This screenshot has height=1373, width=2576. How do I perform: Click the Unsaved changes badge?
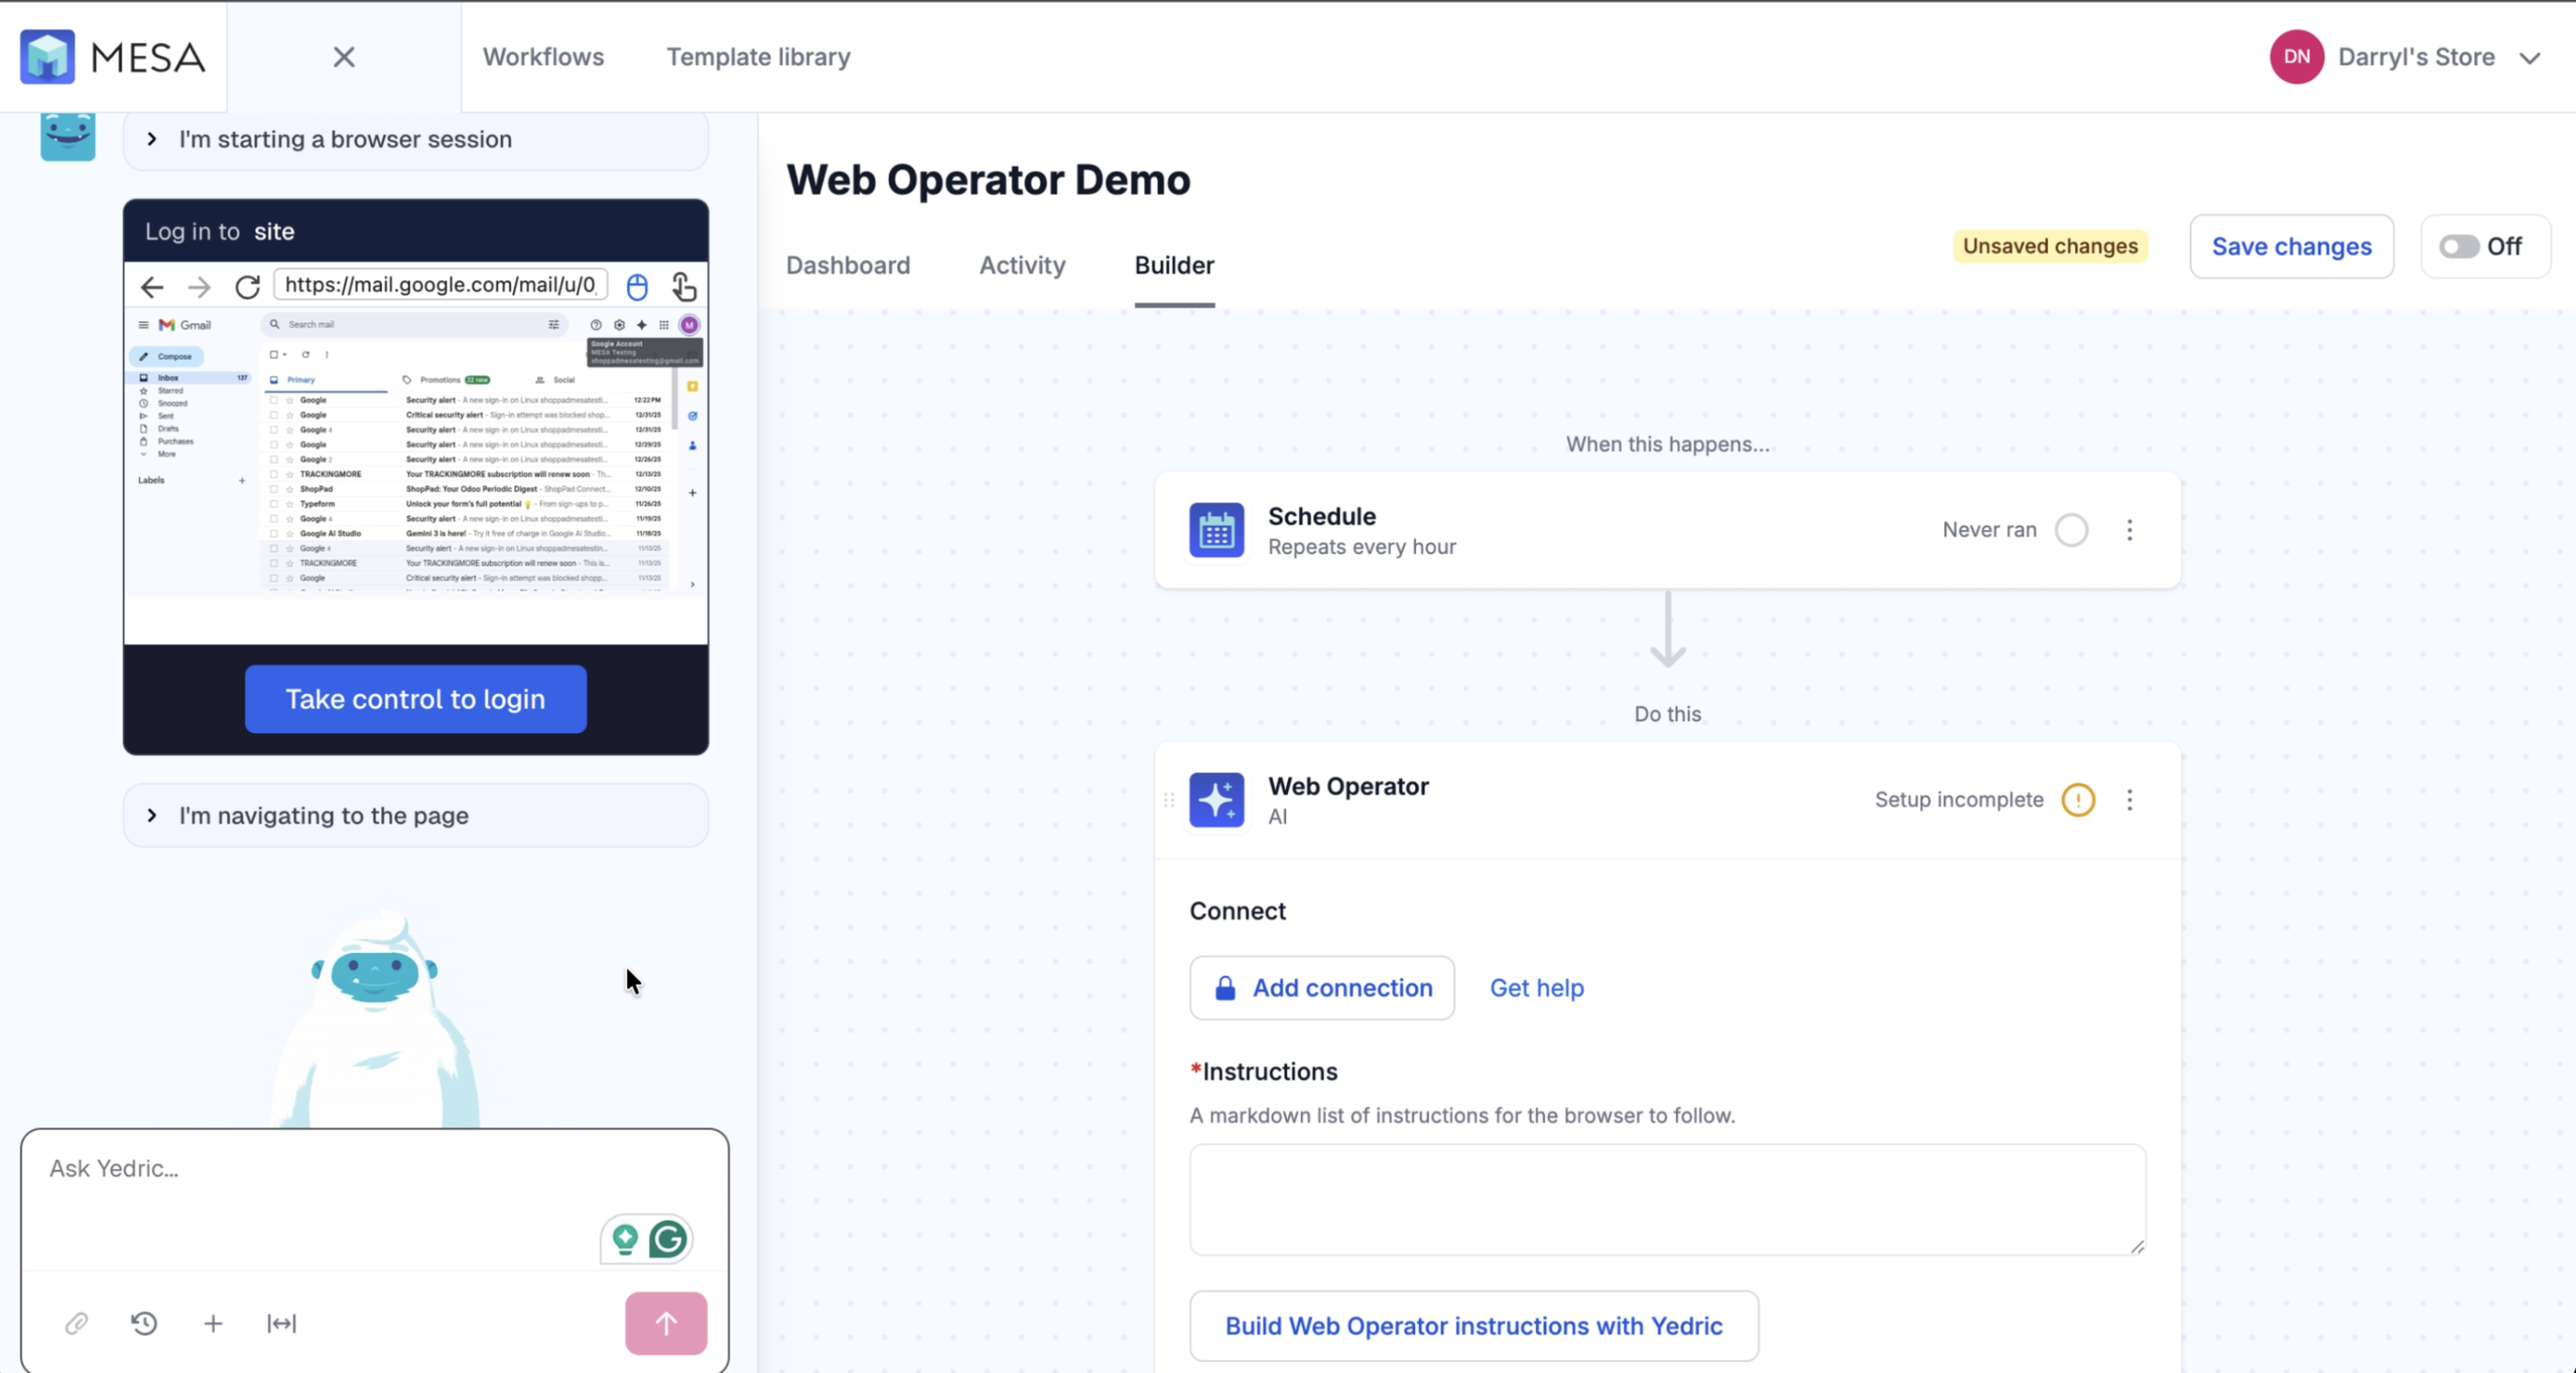2050,246
